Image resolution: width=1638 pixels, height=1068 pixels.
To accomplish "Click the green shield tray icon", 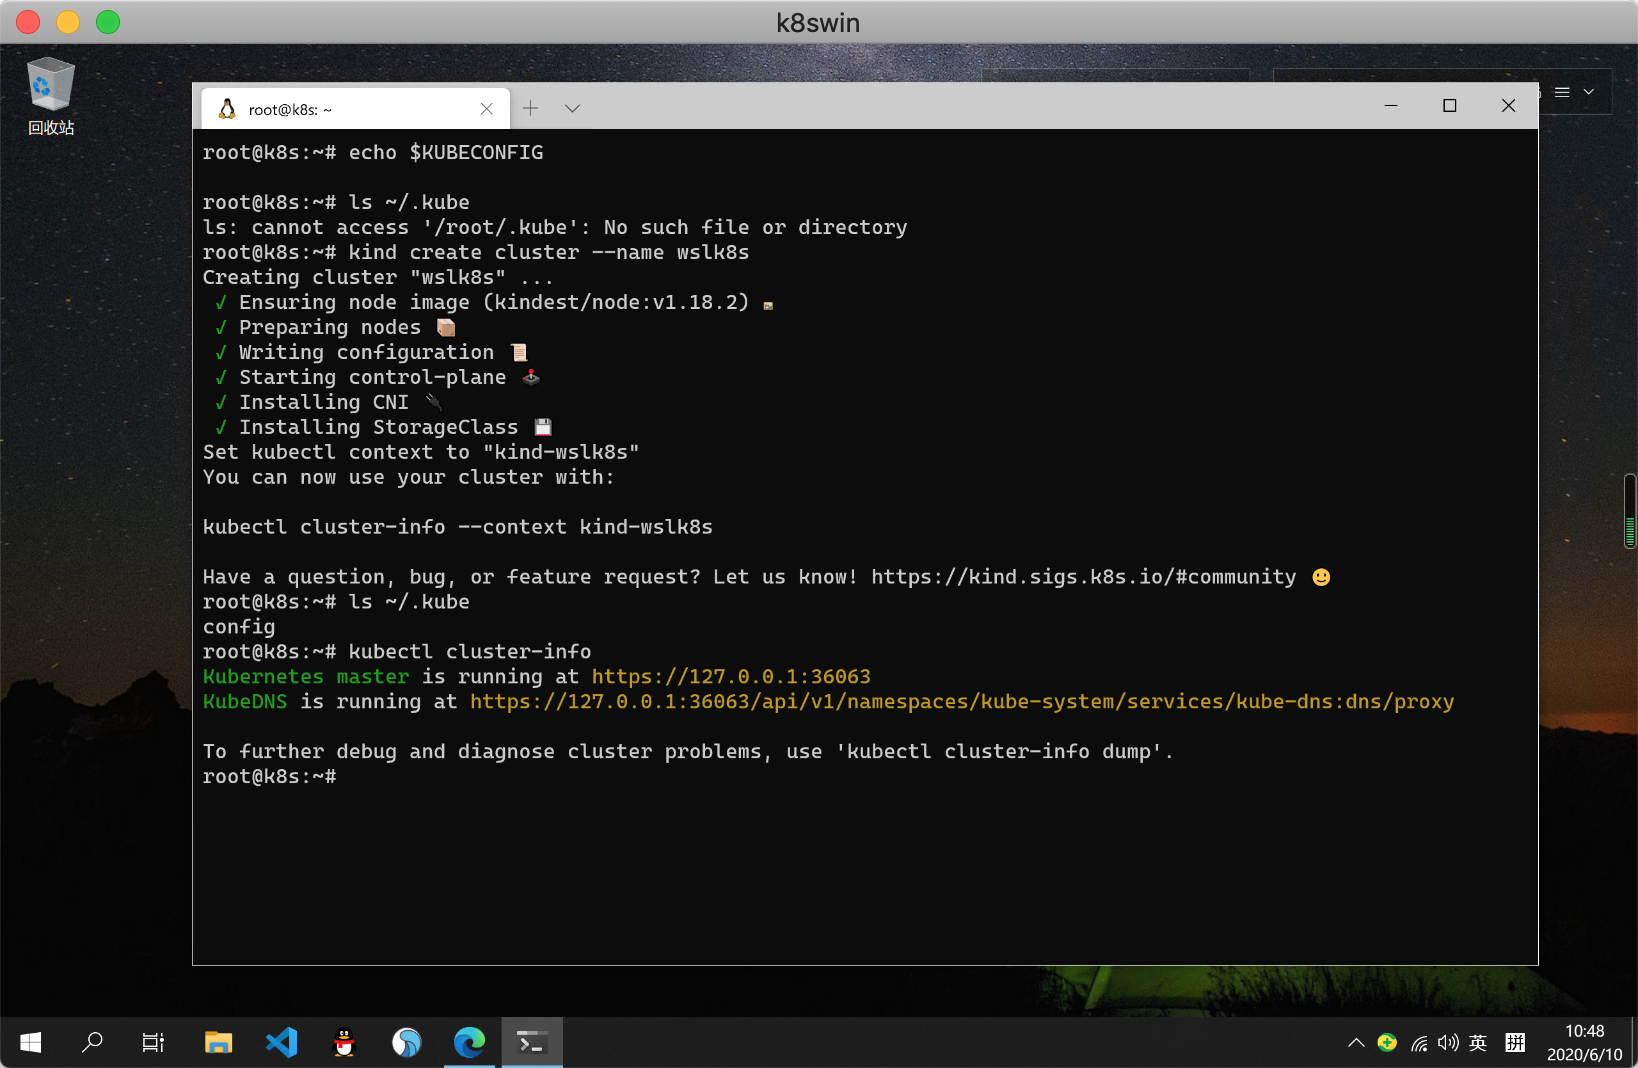I will pyautogui.click(x=1387, y=1043).
